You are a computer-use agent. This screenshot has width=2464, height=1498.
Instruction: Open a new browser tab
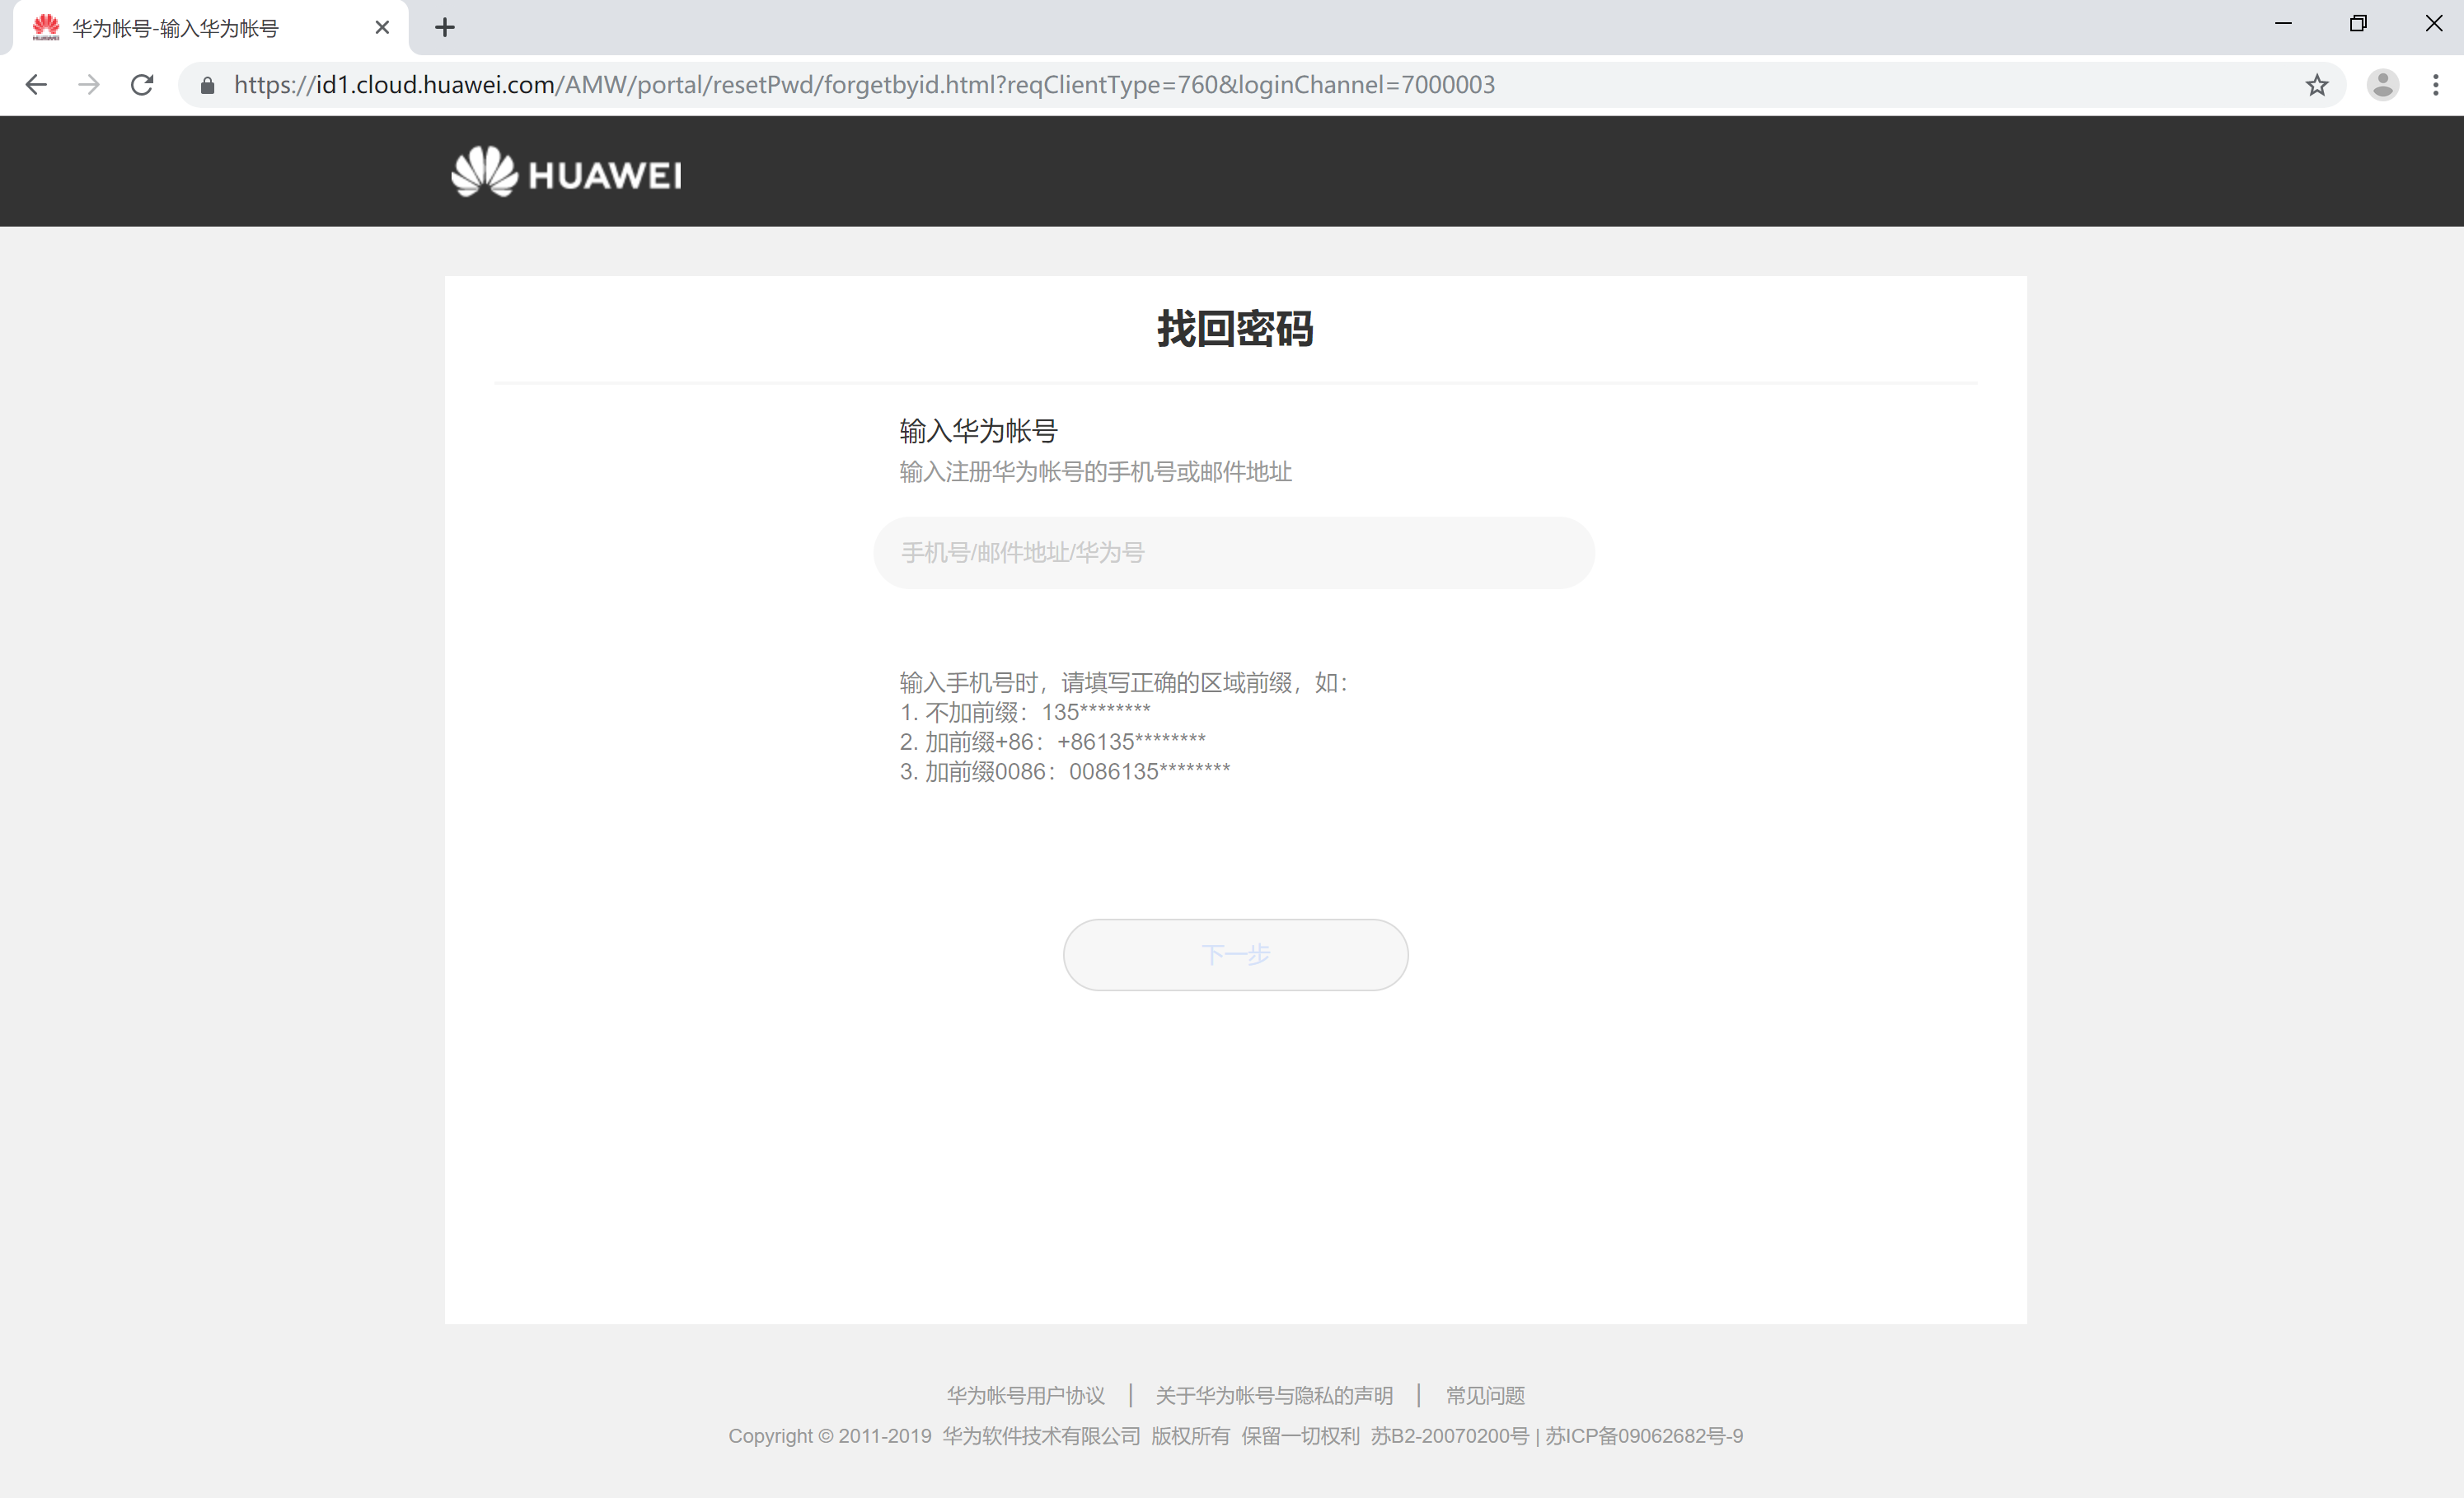click(x=445, y=27)
